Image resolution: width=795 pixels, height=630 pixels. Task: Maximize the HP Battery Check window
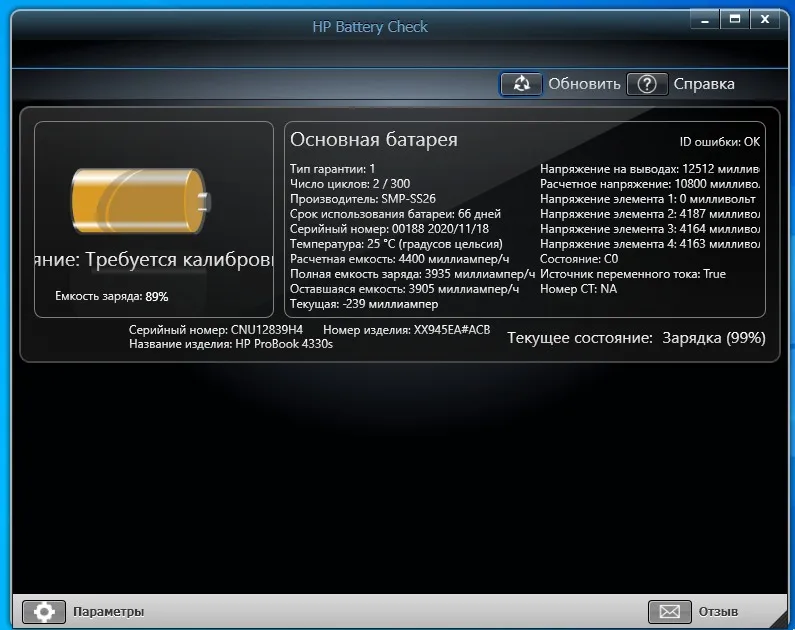pyautogui.click(x=735, y=20)
